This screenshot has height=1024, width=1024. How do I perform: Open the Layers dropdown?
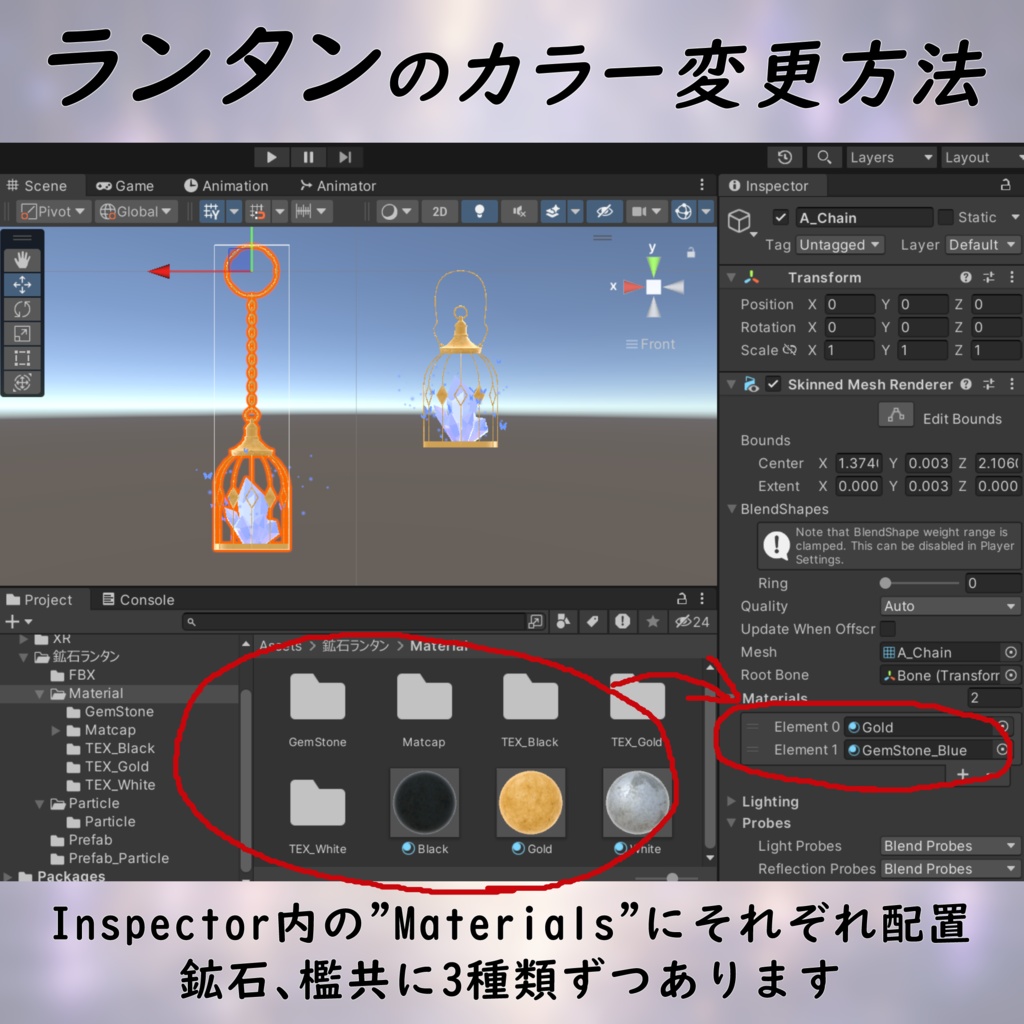[891, 157]
